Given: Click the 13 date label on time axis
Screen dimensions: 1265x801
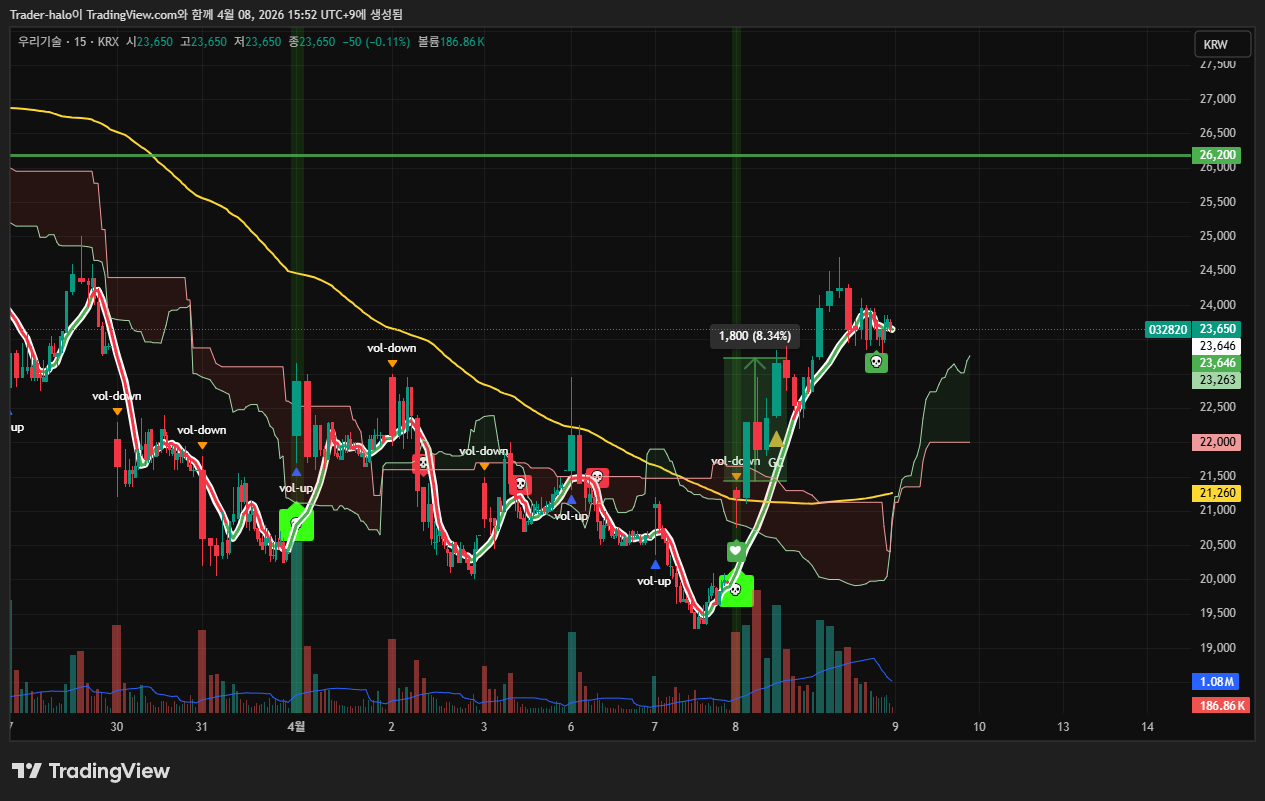Looking at the screenshot, I should click(1063, 727).
